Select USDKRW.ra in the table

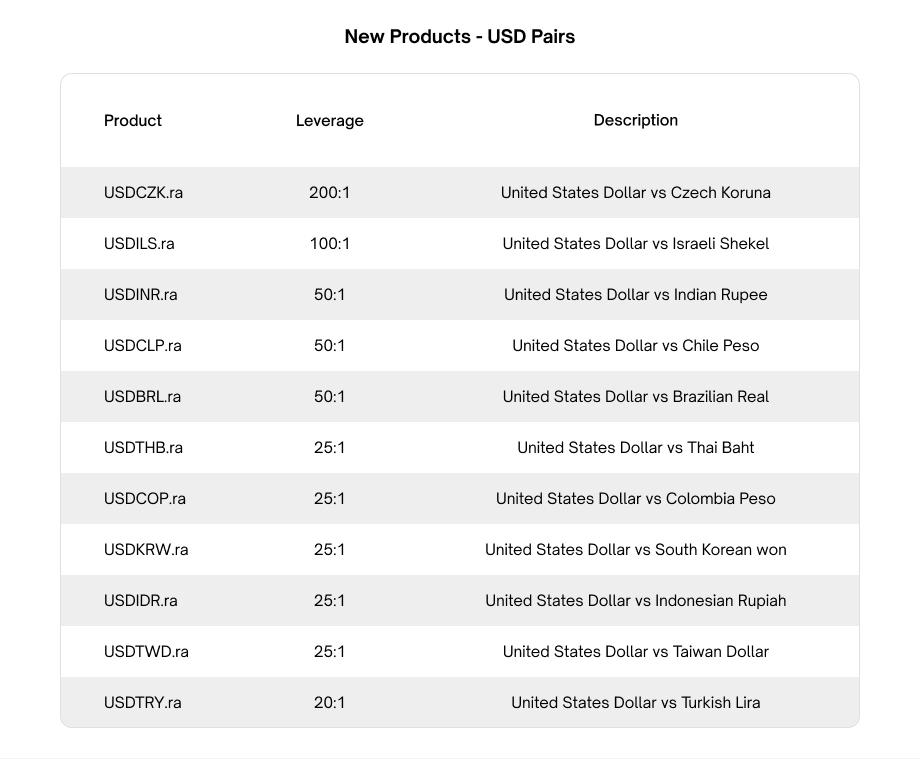coord(146,550)
